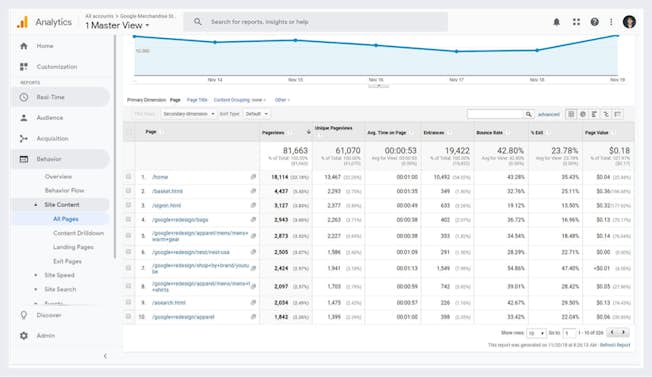This screenshot has height=377, width=652.
Task: Check the /home row checkbox
Action: [x=128, y=177]
